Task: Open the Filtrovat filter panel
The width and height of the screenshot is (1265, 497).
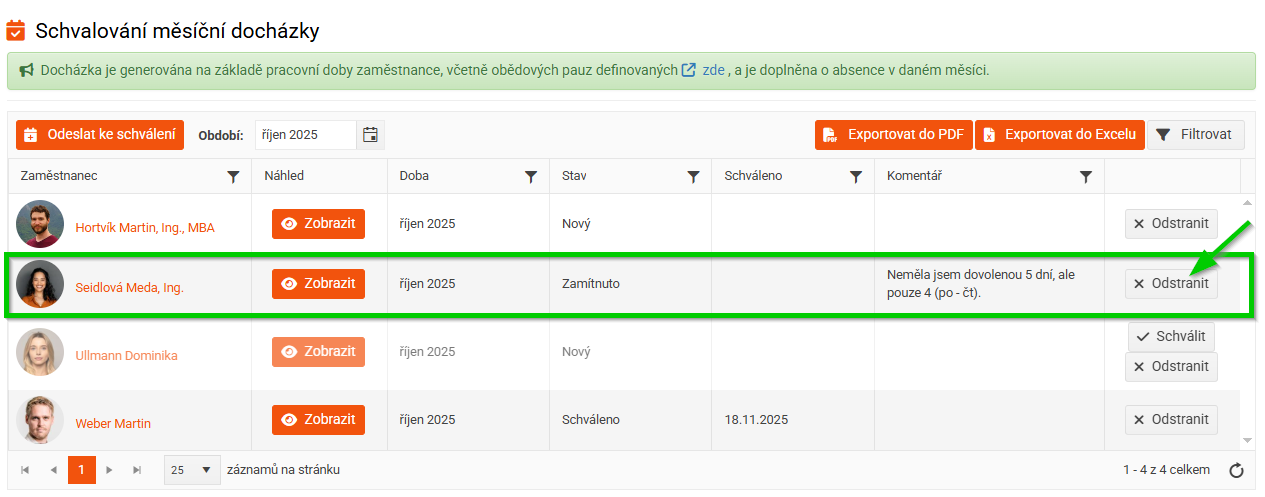Action: tap(1196, 135)
